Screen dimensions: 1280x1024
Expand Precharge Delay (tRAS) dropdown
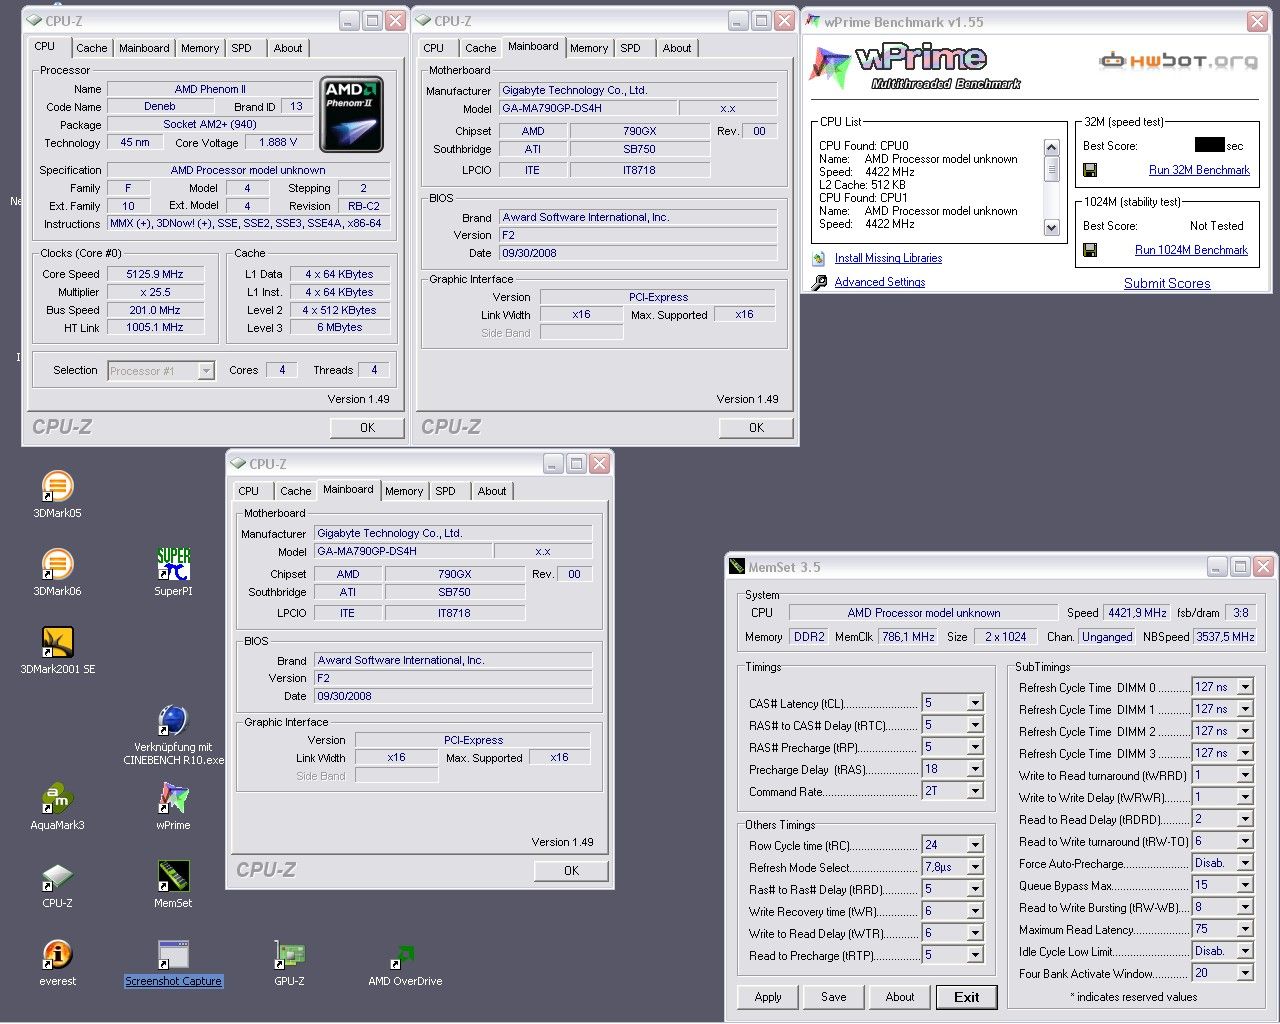coord(975,769)
